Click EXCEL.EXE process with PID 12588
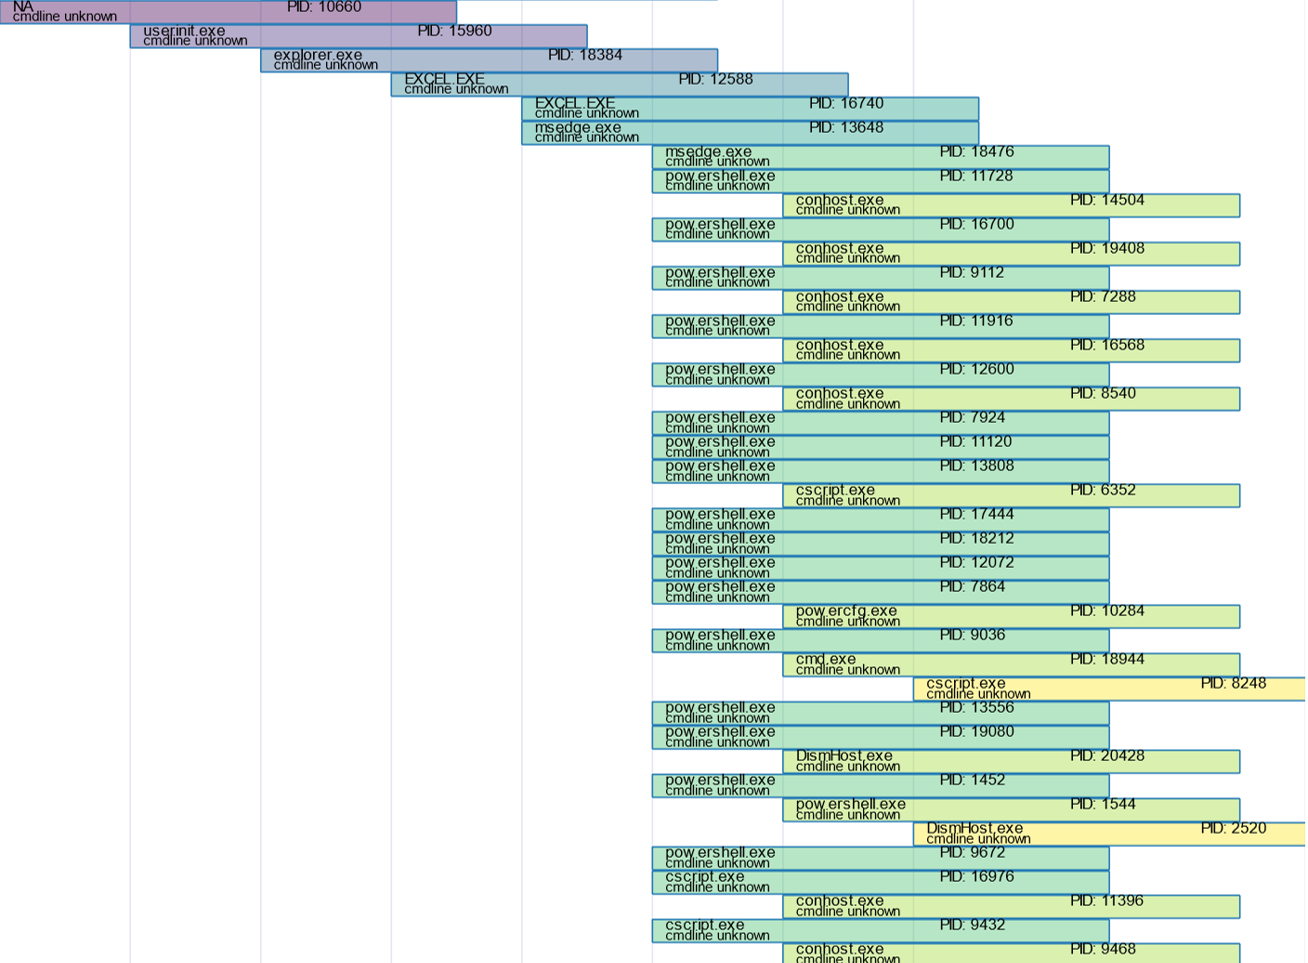This screenshot has width=1308, height=963. coord(619,84)
